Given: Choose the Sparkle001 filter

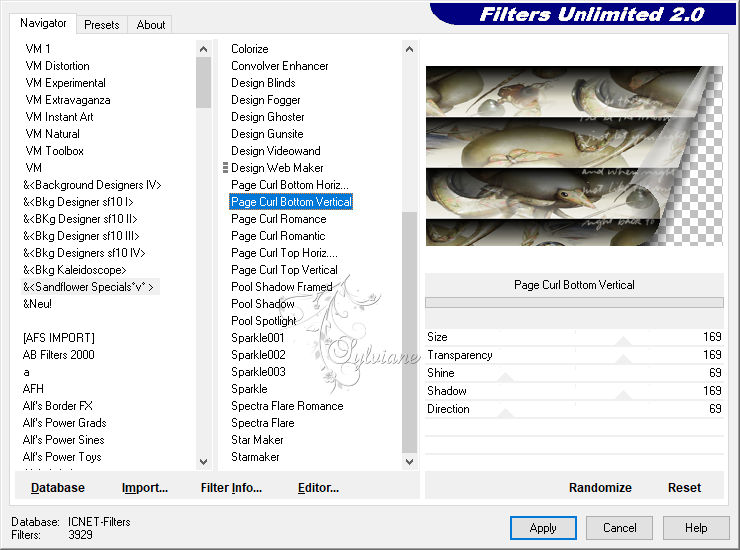Looking at the screenshot, I should pos(258,338).
